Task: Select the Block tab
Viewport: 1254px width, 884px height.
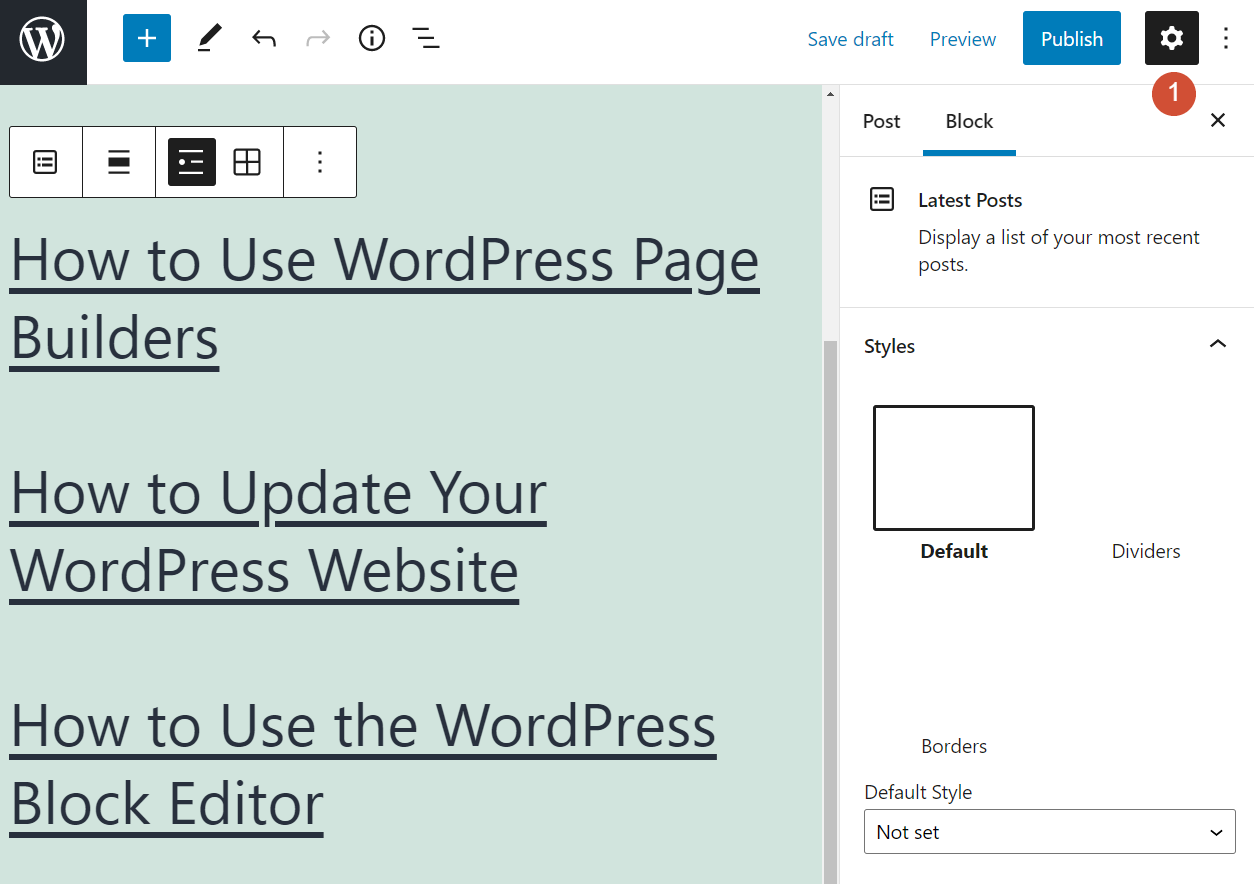Action: [969, 121]
